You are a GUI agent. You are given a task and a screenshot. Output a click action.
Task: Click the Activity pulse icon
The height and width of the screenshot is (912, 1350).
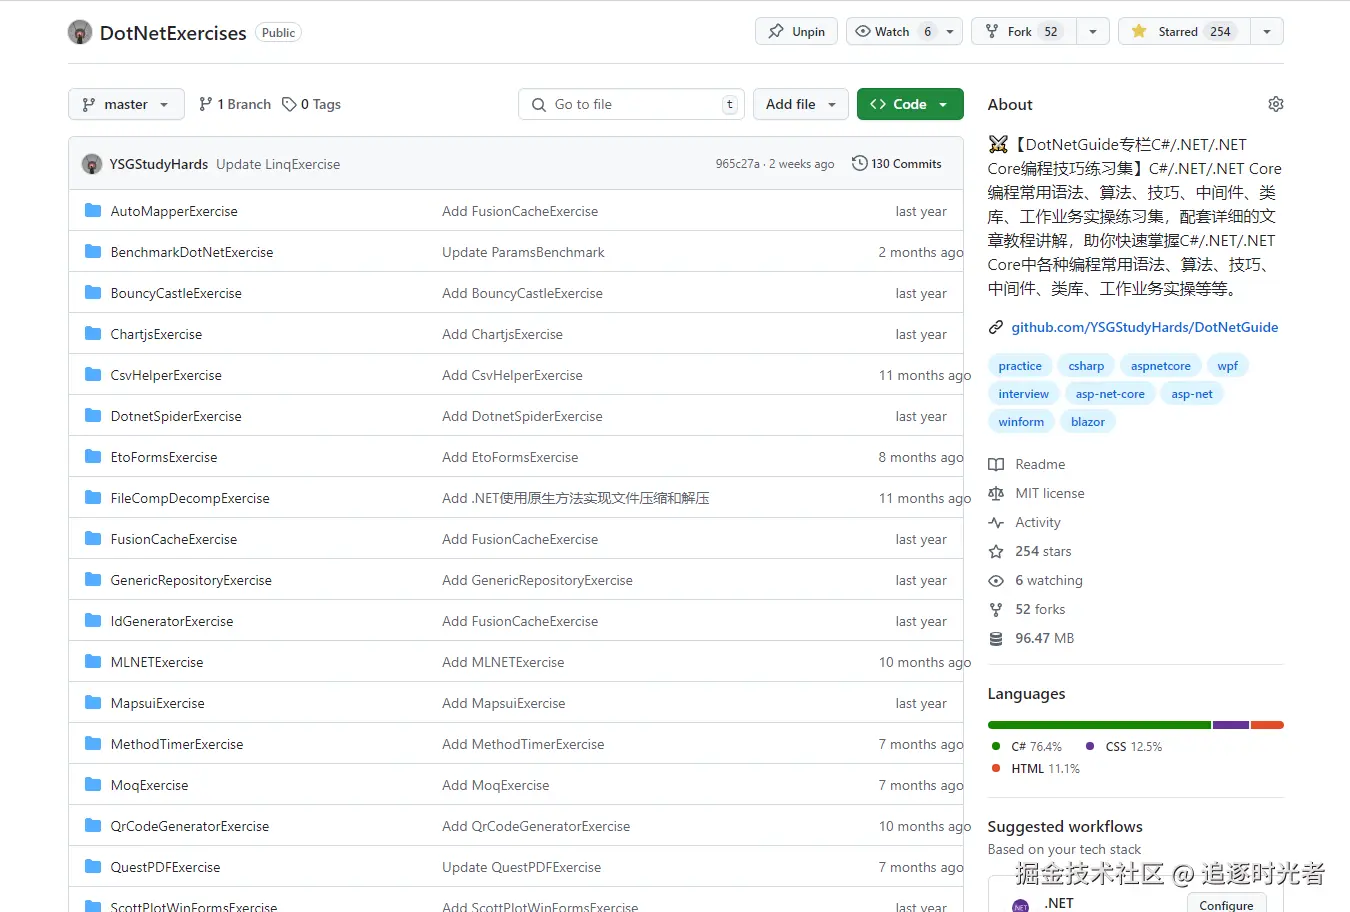point(996,522)
